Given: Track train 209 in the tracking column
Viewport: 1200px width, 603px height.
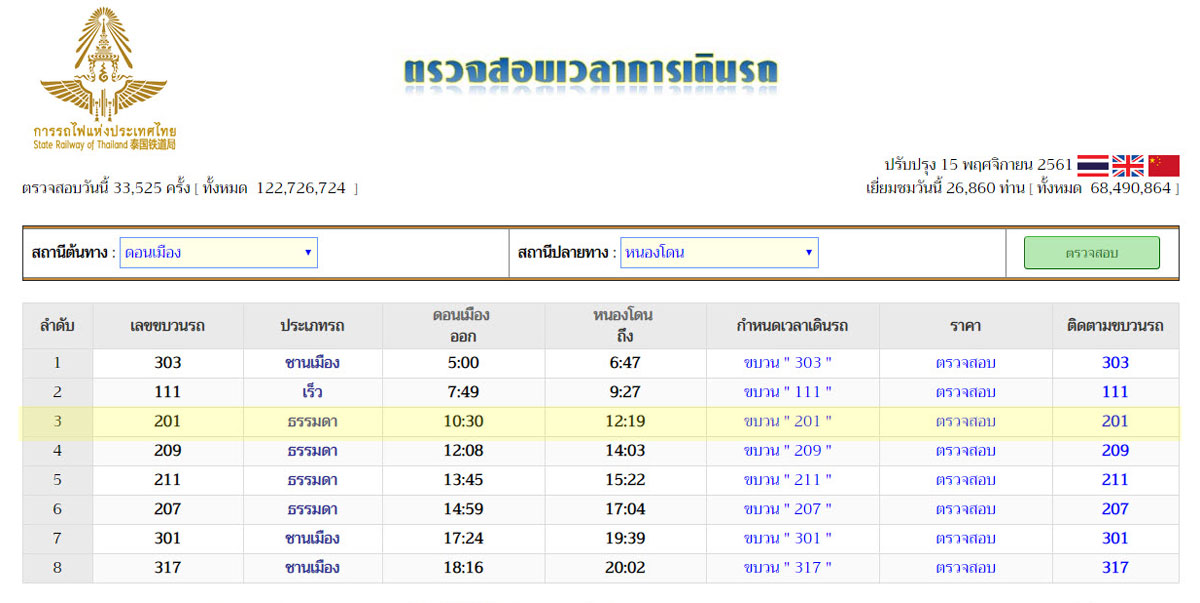Looking at the screenshot, I should pyautogui.click(x=1115, y=451).
